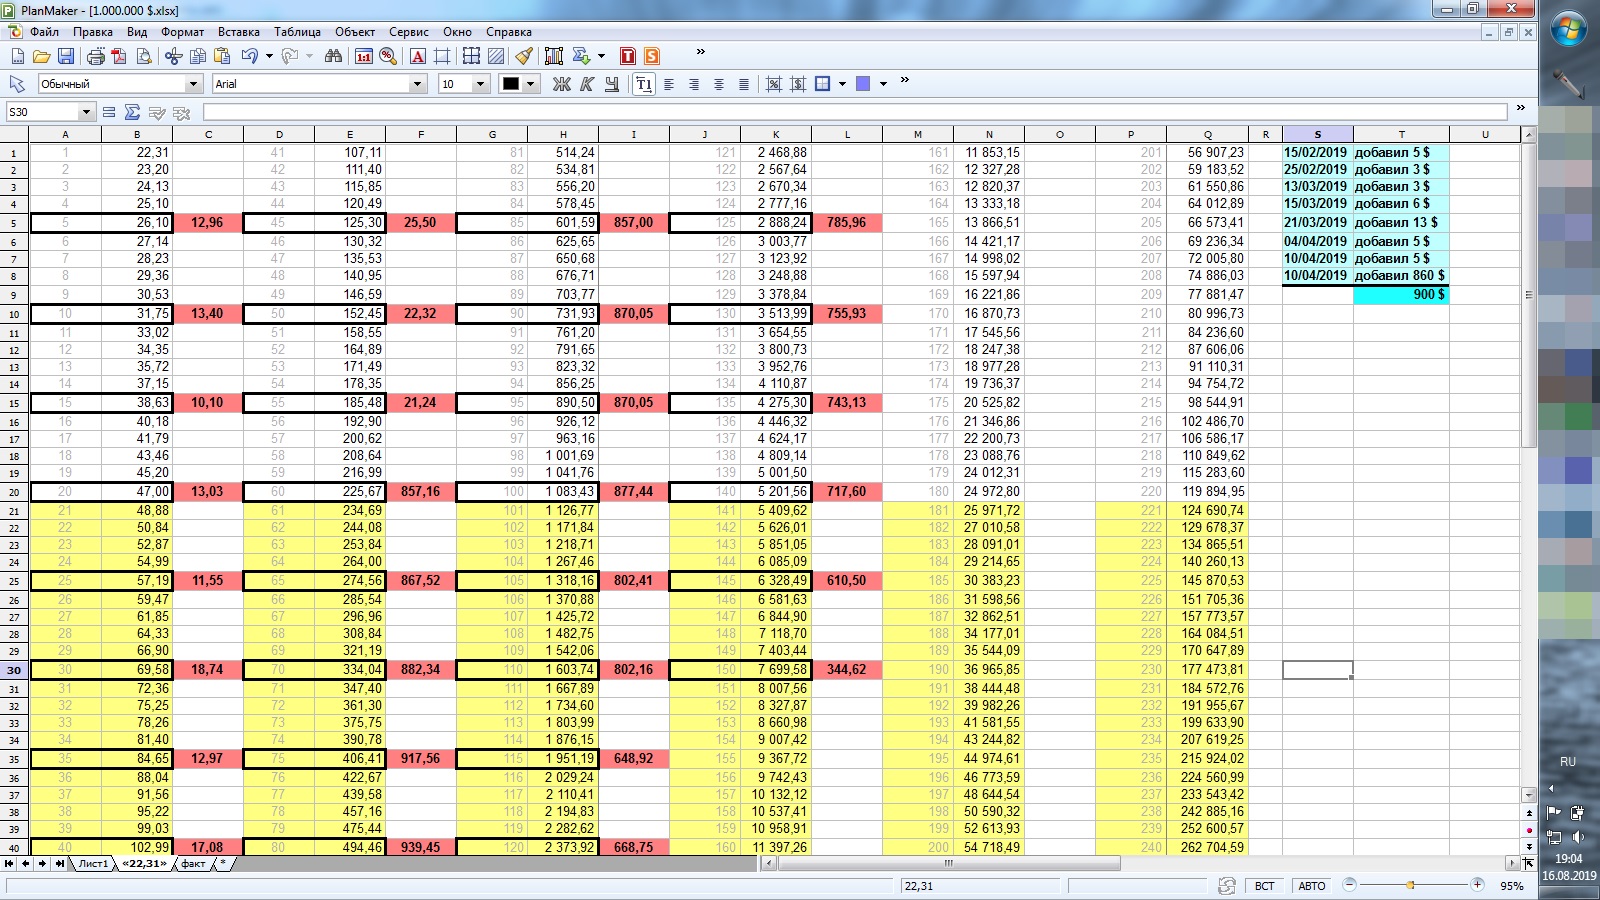Image resolution: width=1600 pixels, height=900 pixels.
Task: Open the Формат menu
Action: [x=182, y=32]
